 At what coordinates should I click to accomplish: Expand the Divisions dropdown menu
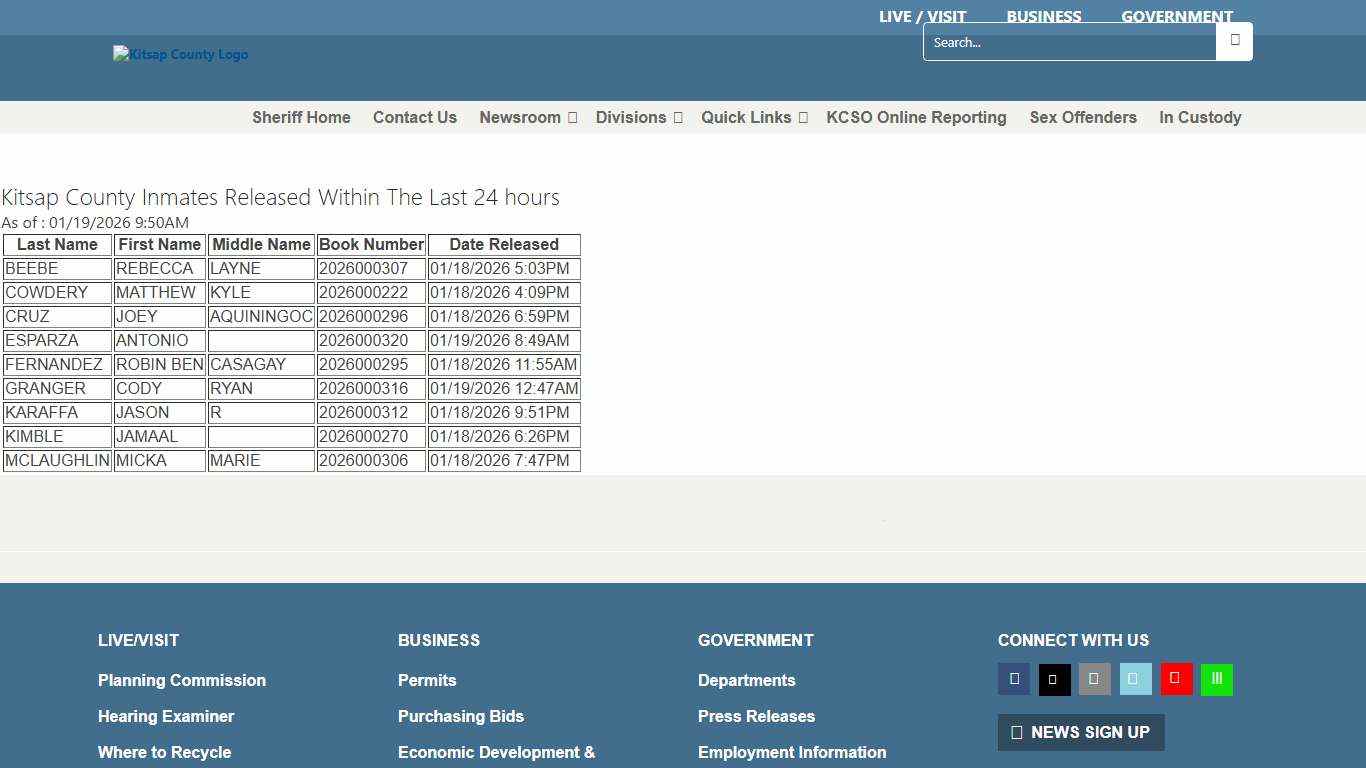[638, 117]
